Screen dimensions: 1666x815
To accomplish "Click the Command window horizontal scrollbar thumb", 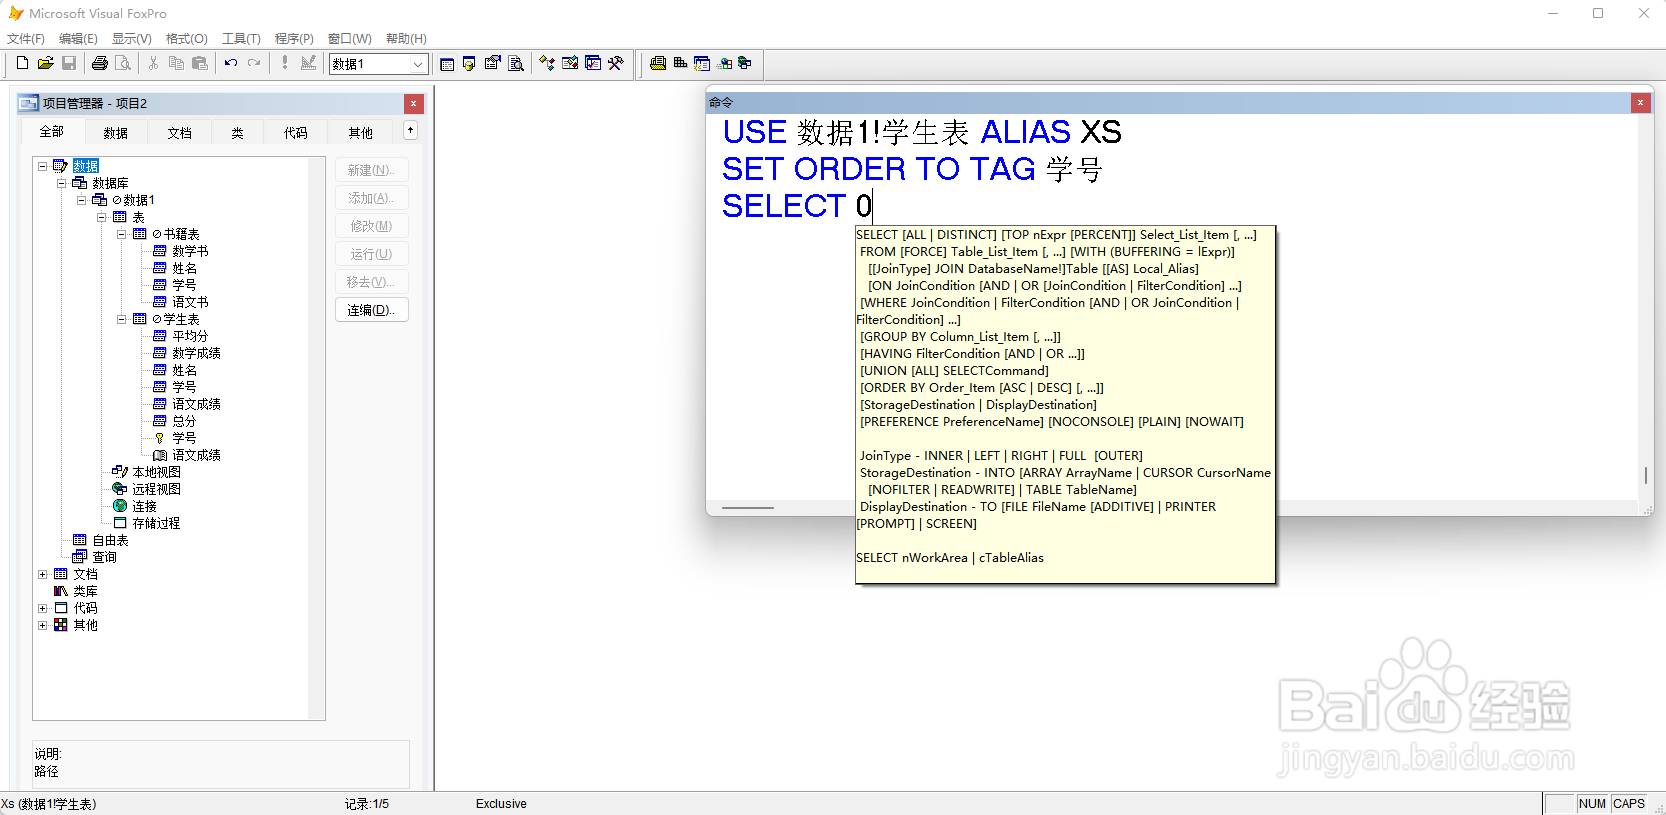I will [748, 508].
